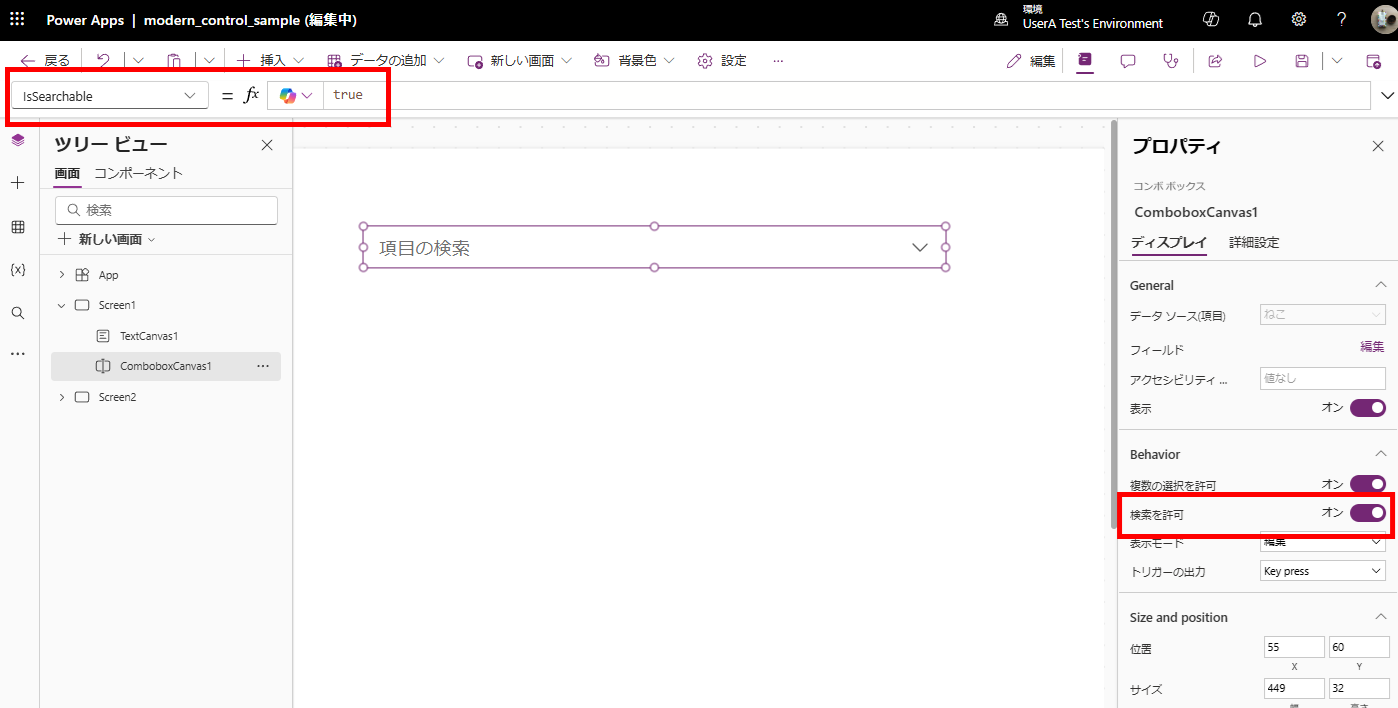Viewport: 1398px width, 708px height.
Task: Toggle the 表示 visibility switch
Action: click(x=1367, y=408)
